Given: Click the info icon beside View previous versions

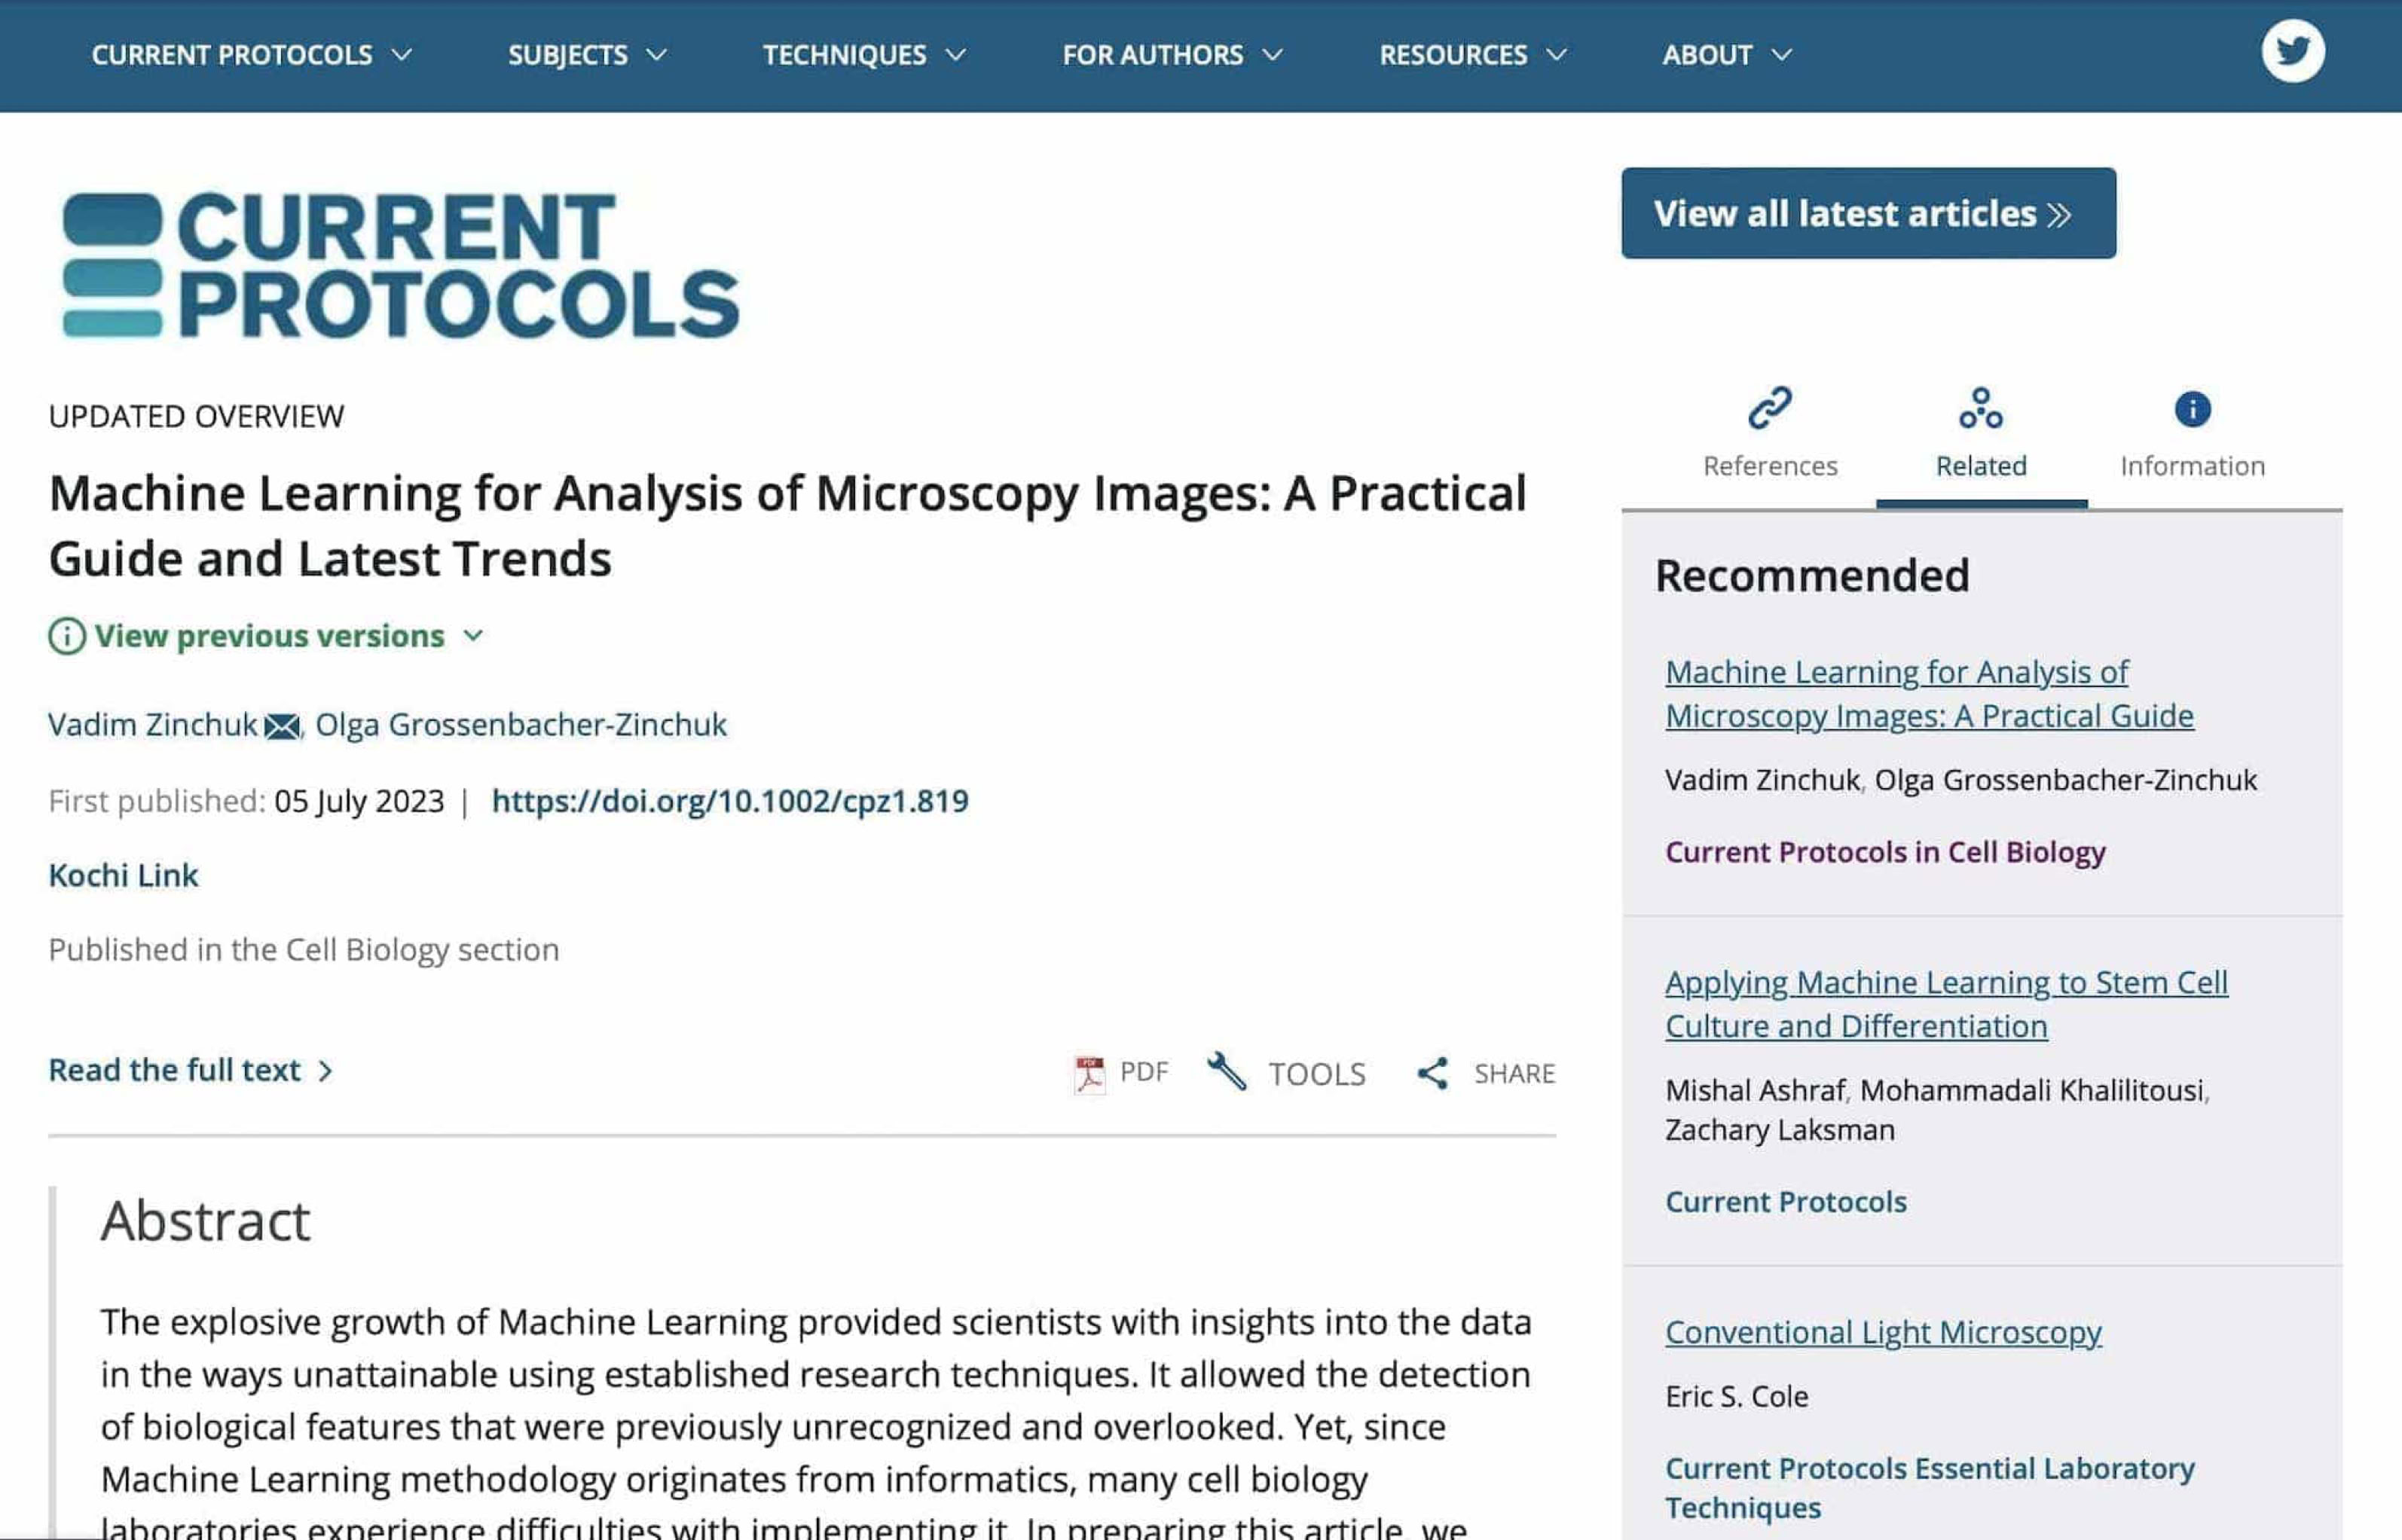Looking at the screenshot, I should 67,636.
